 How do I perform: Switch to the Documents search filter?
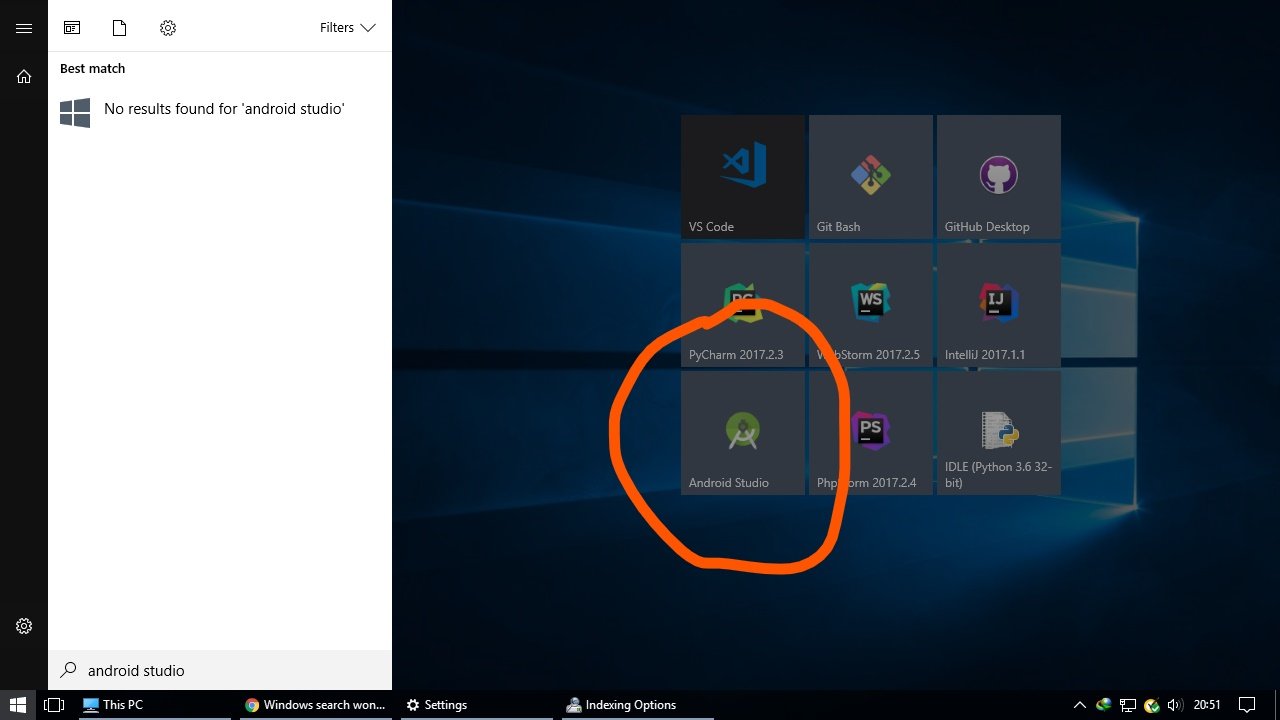click(120, 28)
